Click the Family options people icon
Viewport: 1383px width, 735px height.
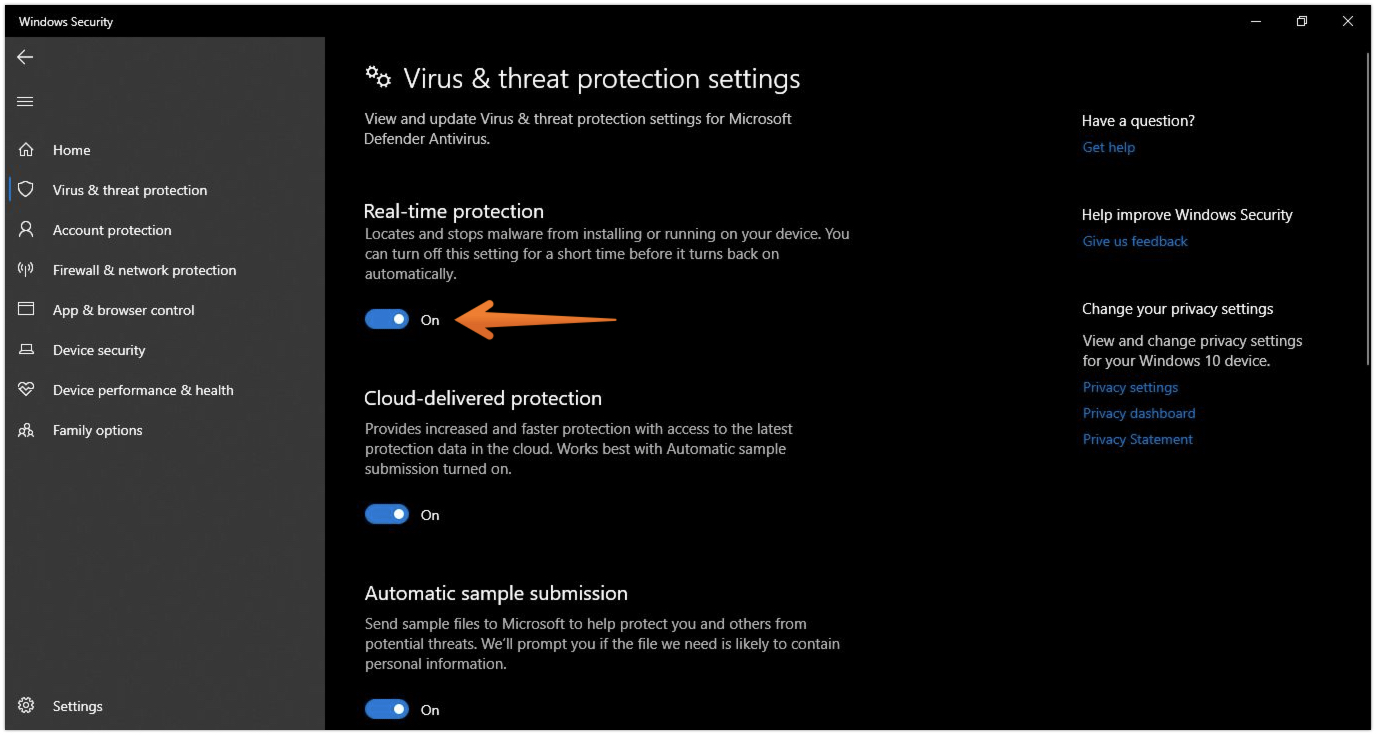[x=26, y=430]
